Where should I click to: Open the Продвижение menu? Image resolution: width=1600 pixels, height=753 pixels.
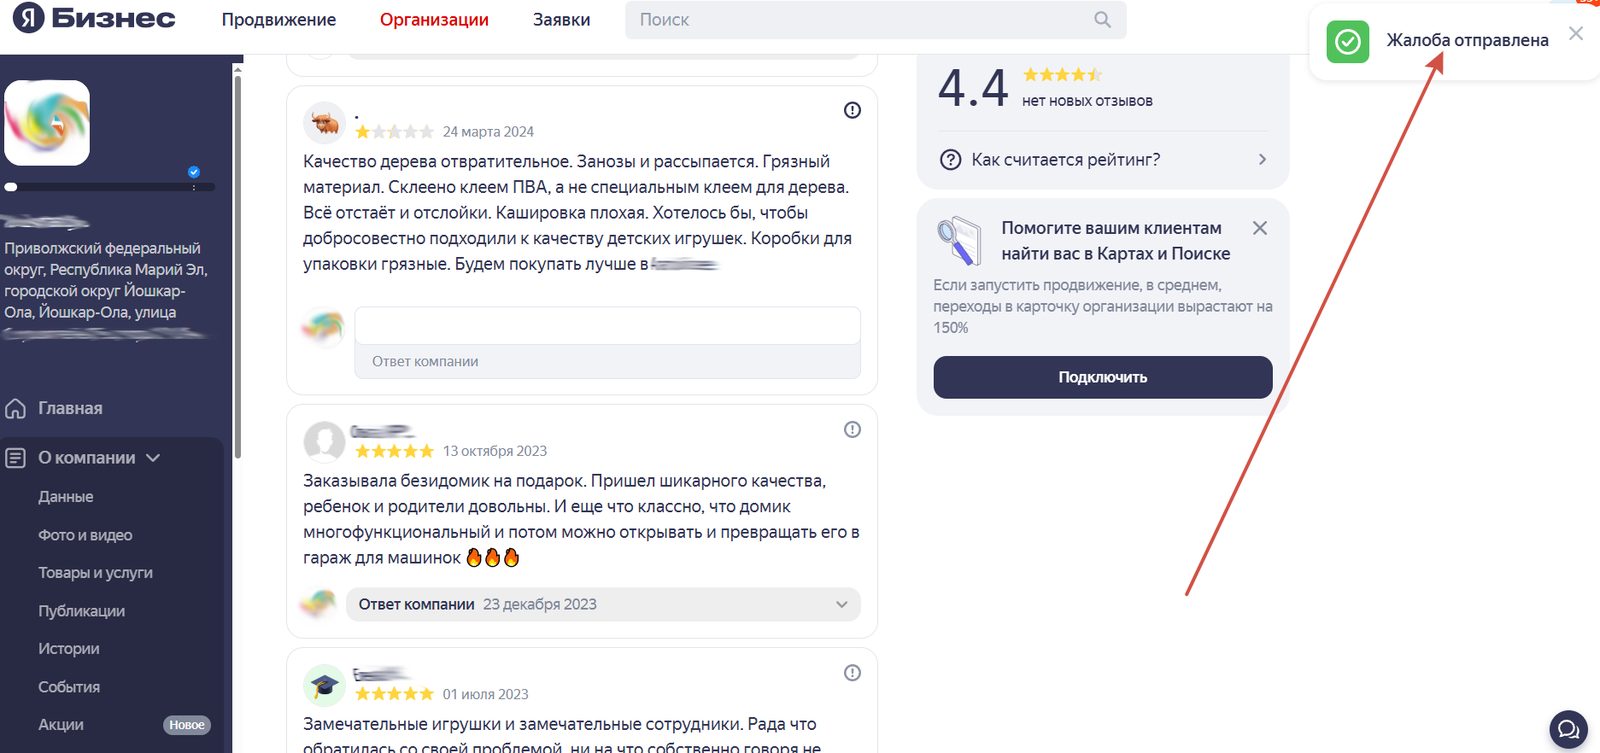click(279, 20)
